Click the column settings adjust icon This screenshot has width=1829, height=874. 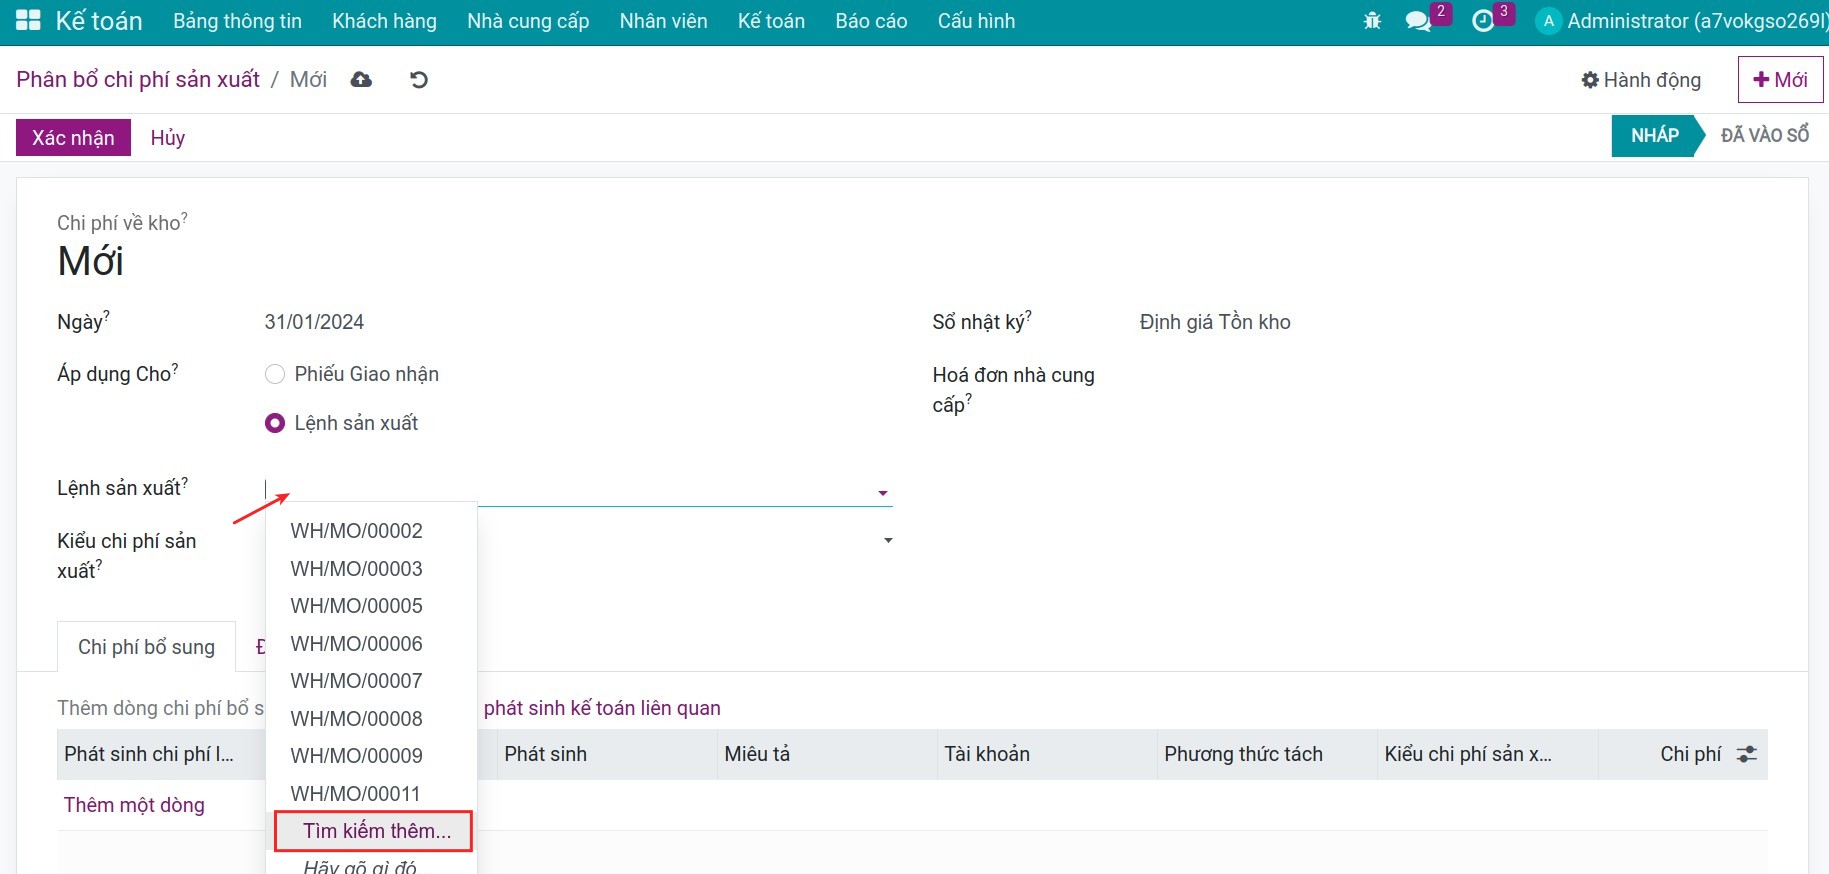pos(1746,754)
